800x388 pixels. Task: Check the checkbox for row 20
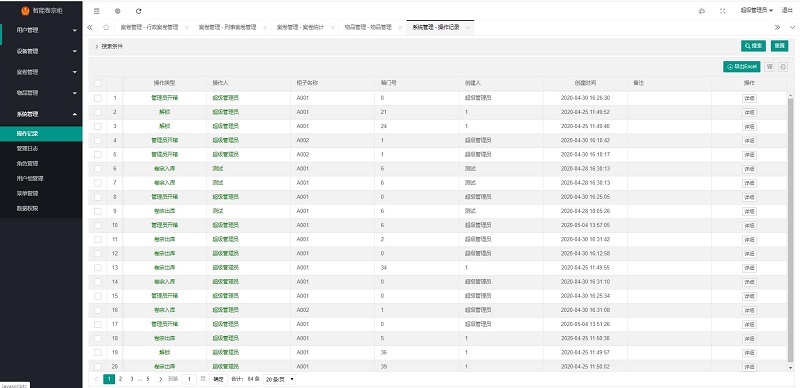(97, 367)
